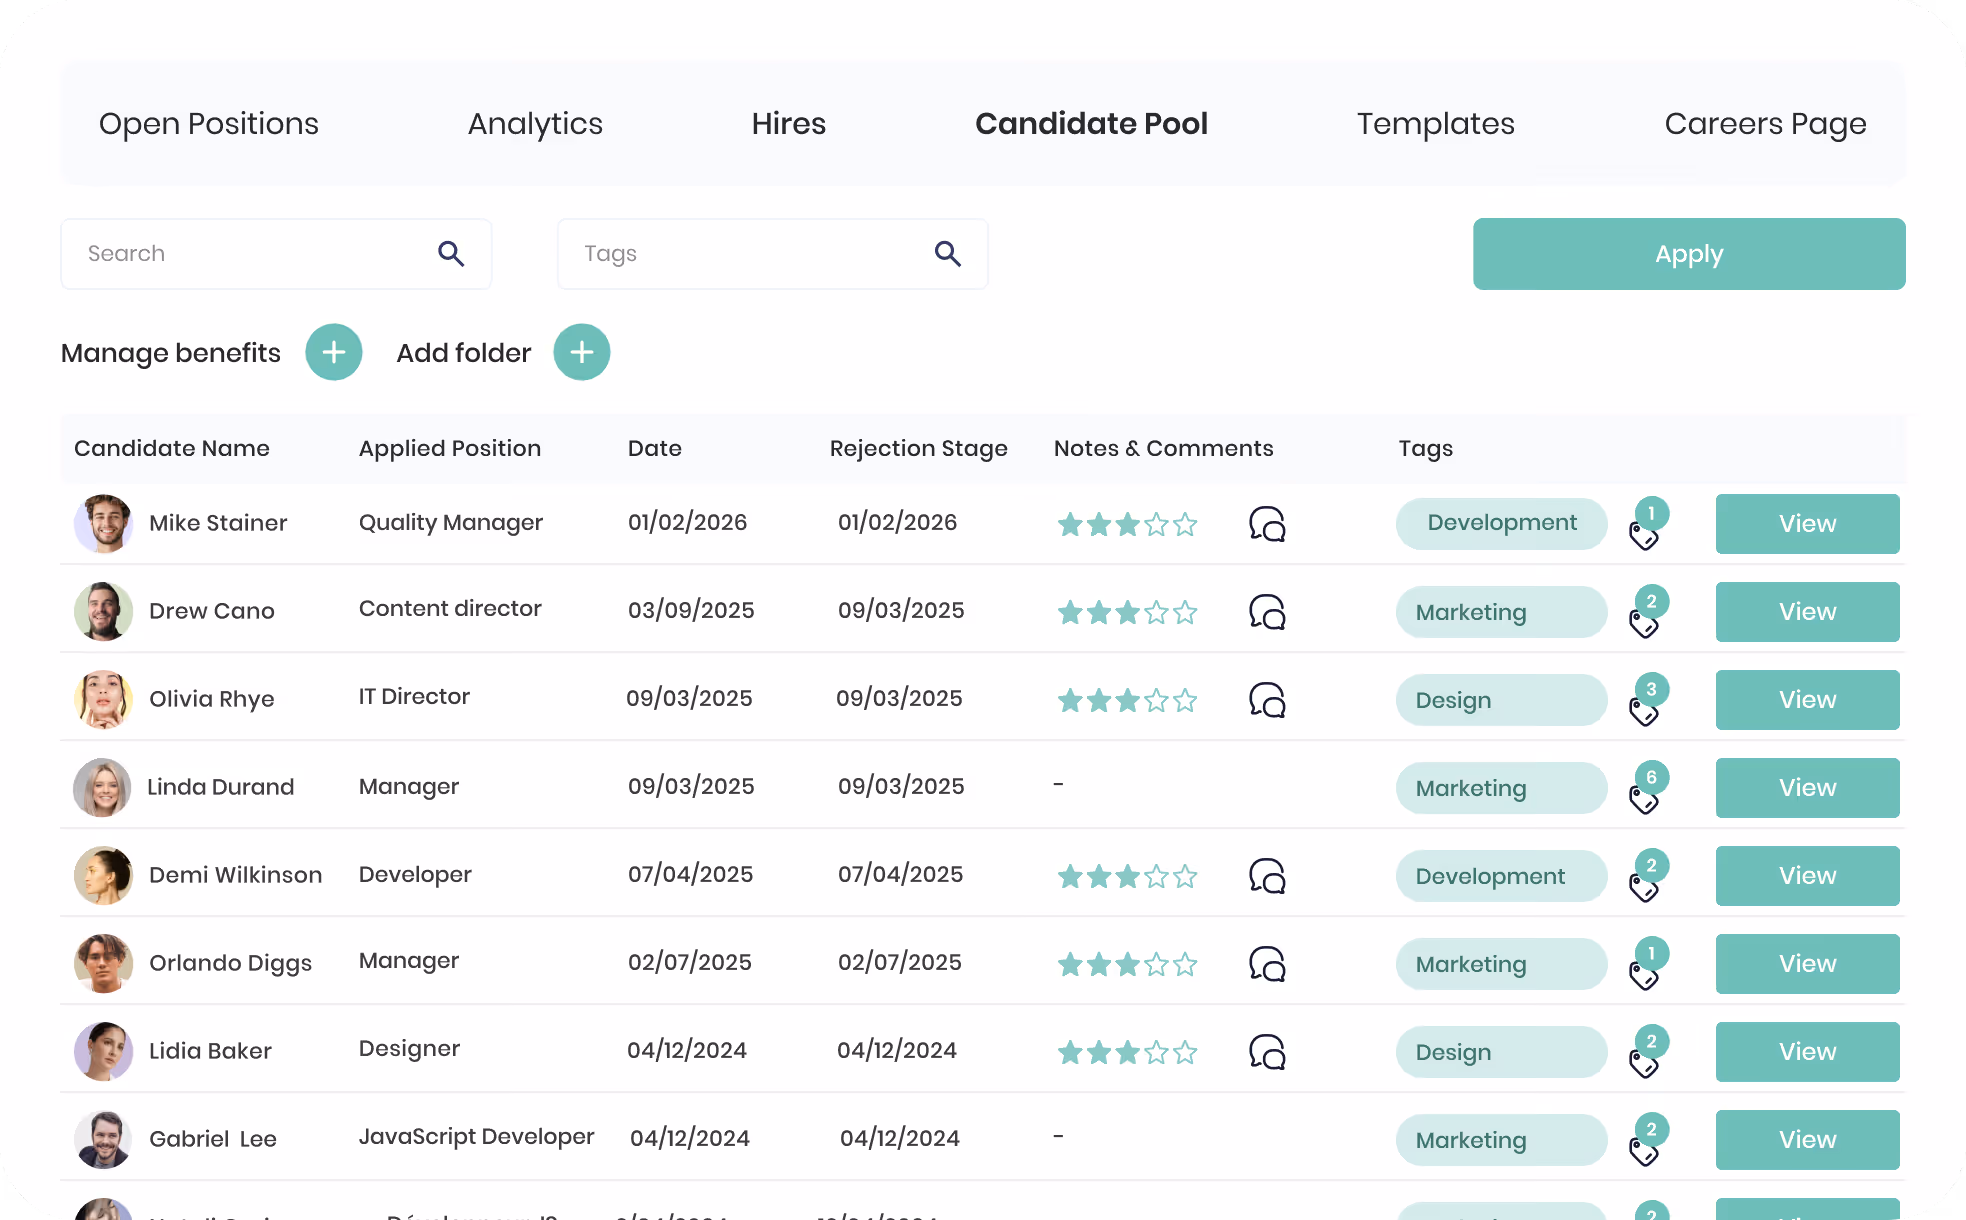1966x1220 pixels.
Task: Click the Apply button
Action: point(1689,254)
